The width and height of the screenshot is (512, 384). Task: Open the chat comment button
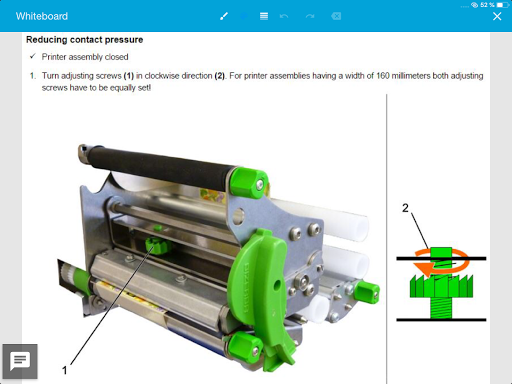click(x=20, y=361)
